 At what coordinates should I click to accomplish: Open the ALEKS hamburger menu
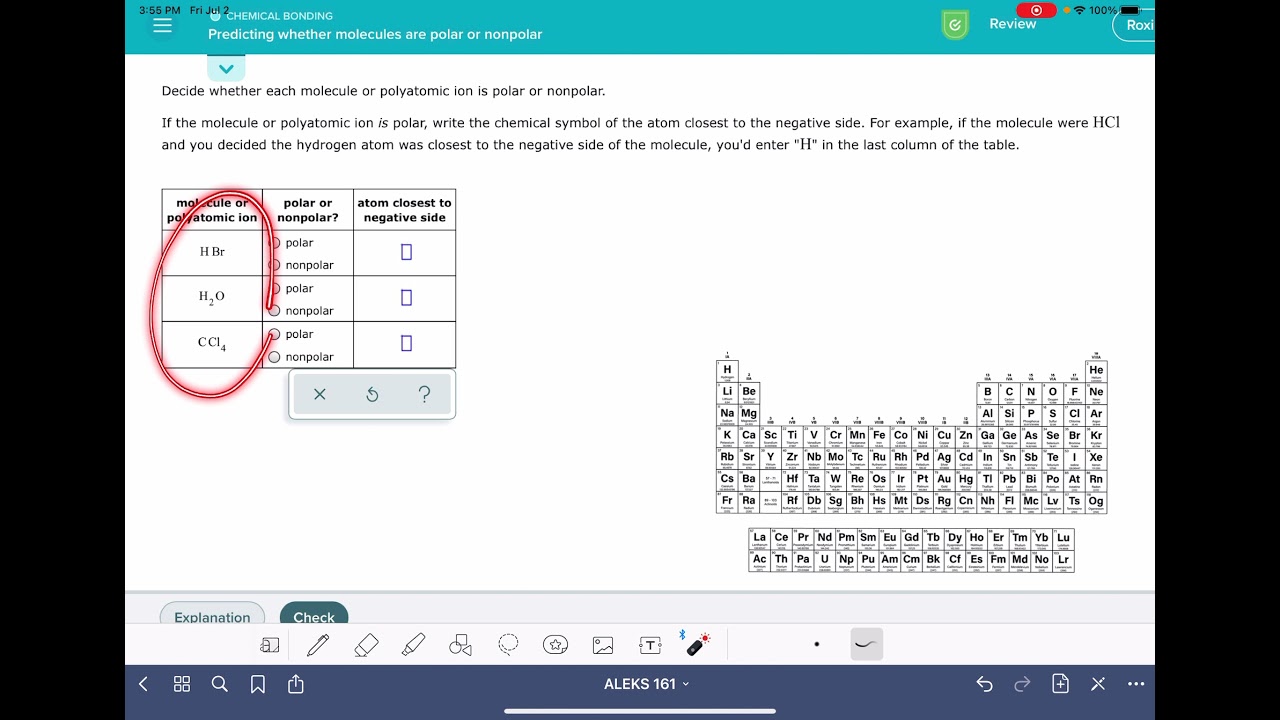click(x=162, y=26)
